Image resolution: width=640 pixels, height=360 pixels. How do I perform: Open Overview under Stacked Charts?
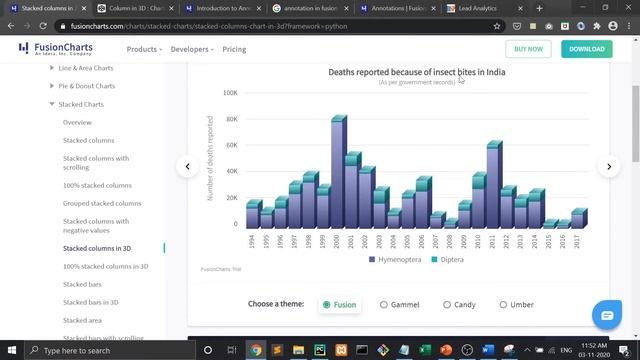77,122
